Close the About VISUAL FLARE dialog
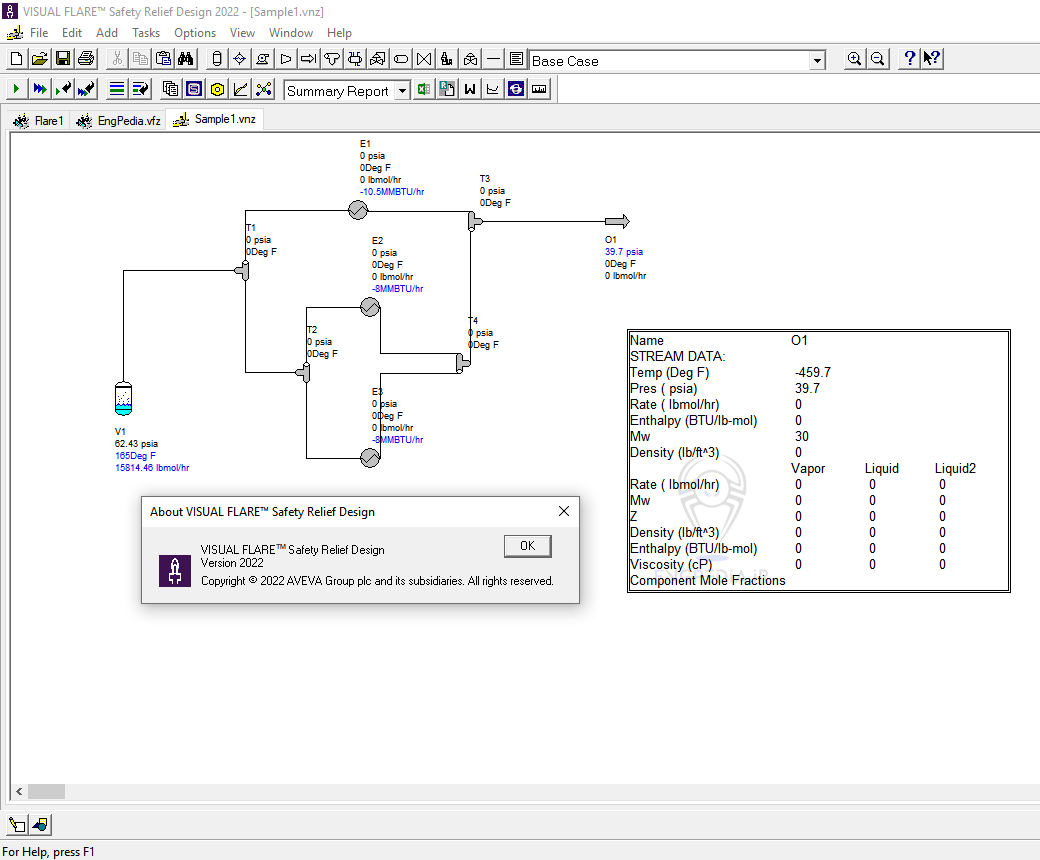This screenshot has width=1040, height=860. click(x=564, y=511)
